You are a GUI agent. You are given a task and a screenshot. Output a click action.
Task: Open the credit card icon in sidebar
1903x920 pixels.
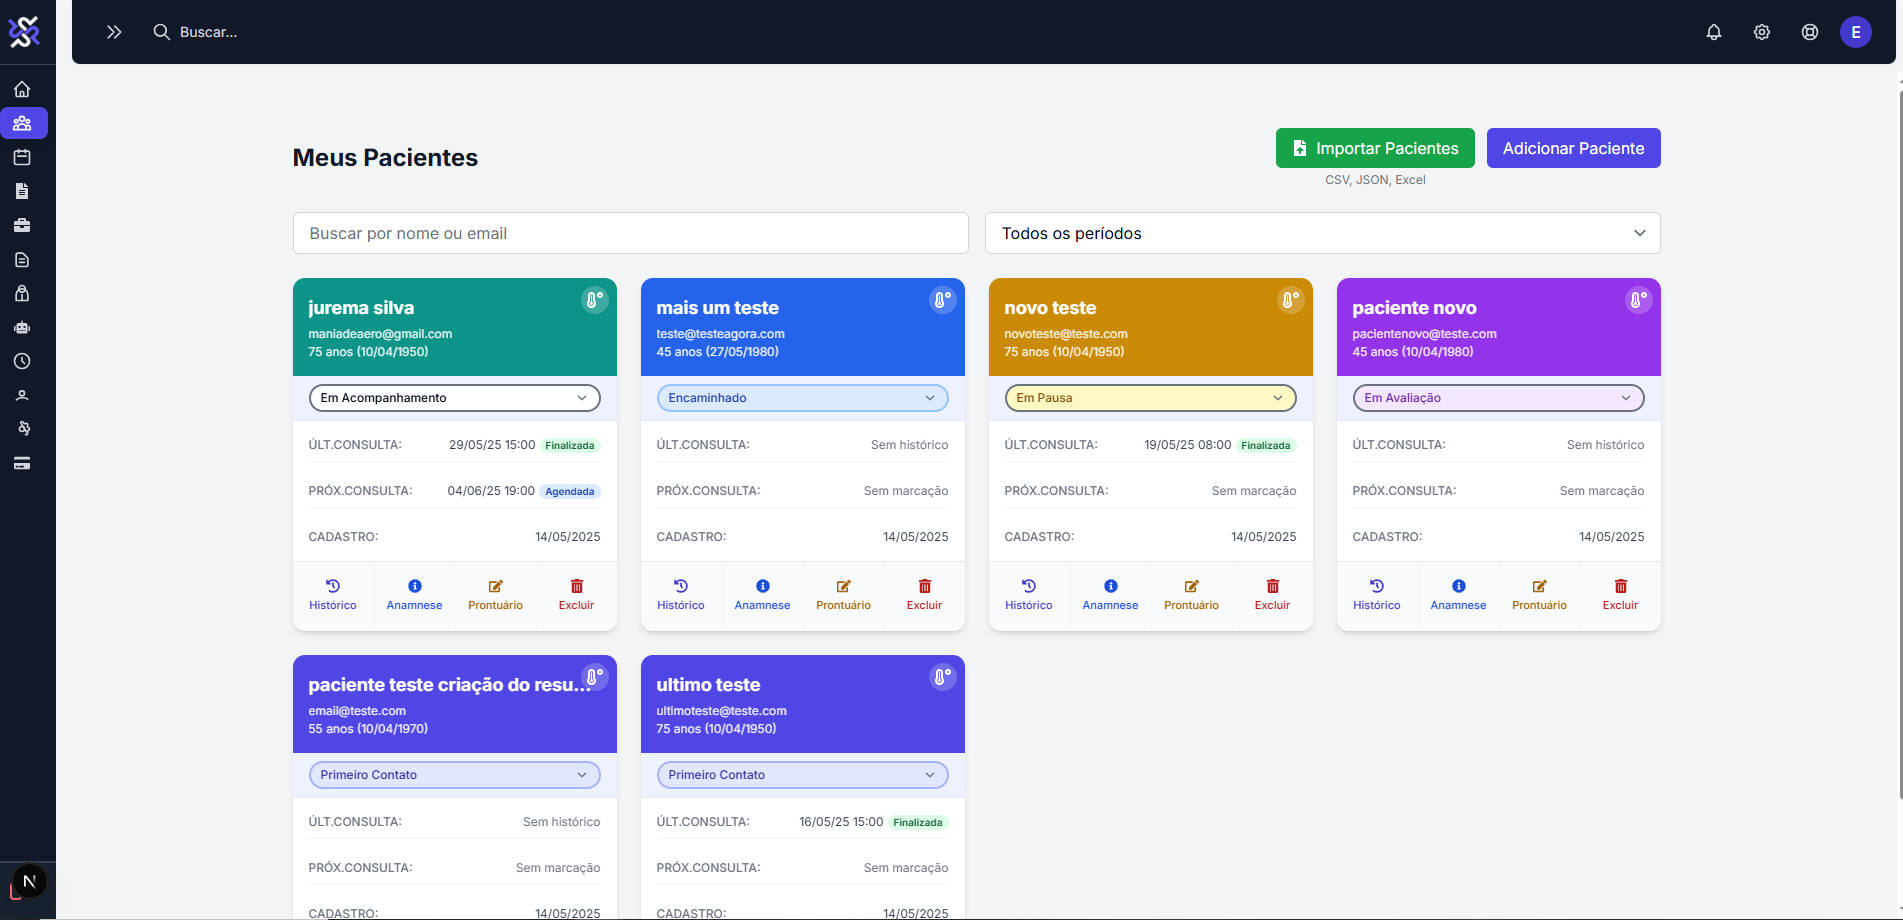22,463
